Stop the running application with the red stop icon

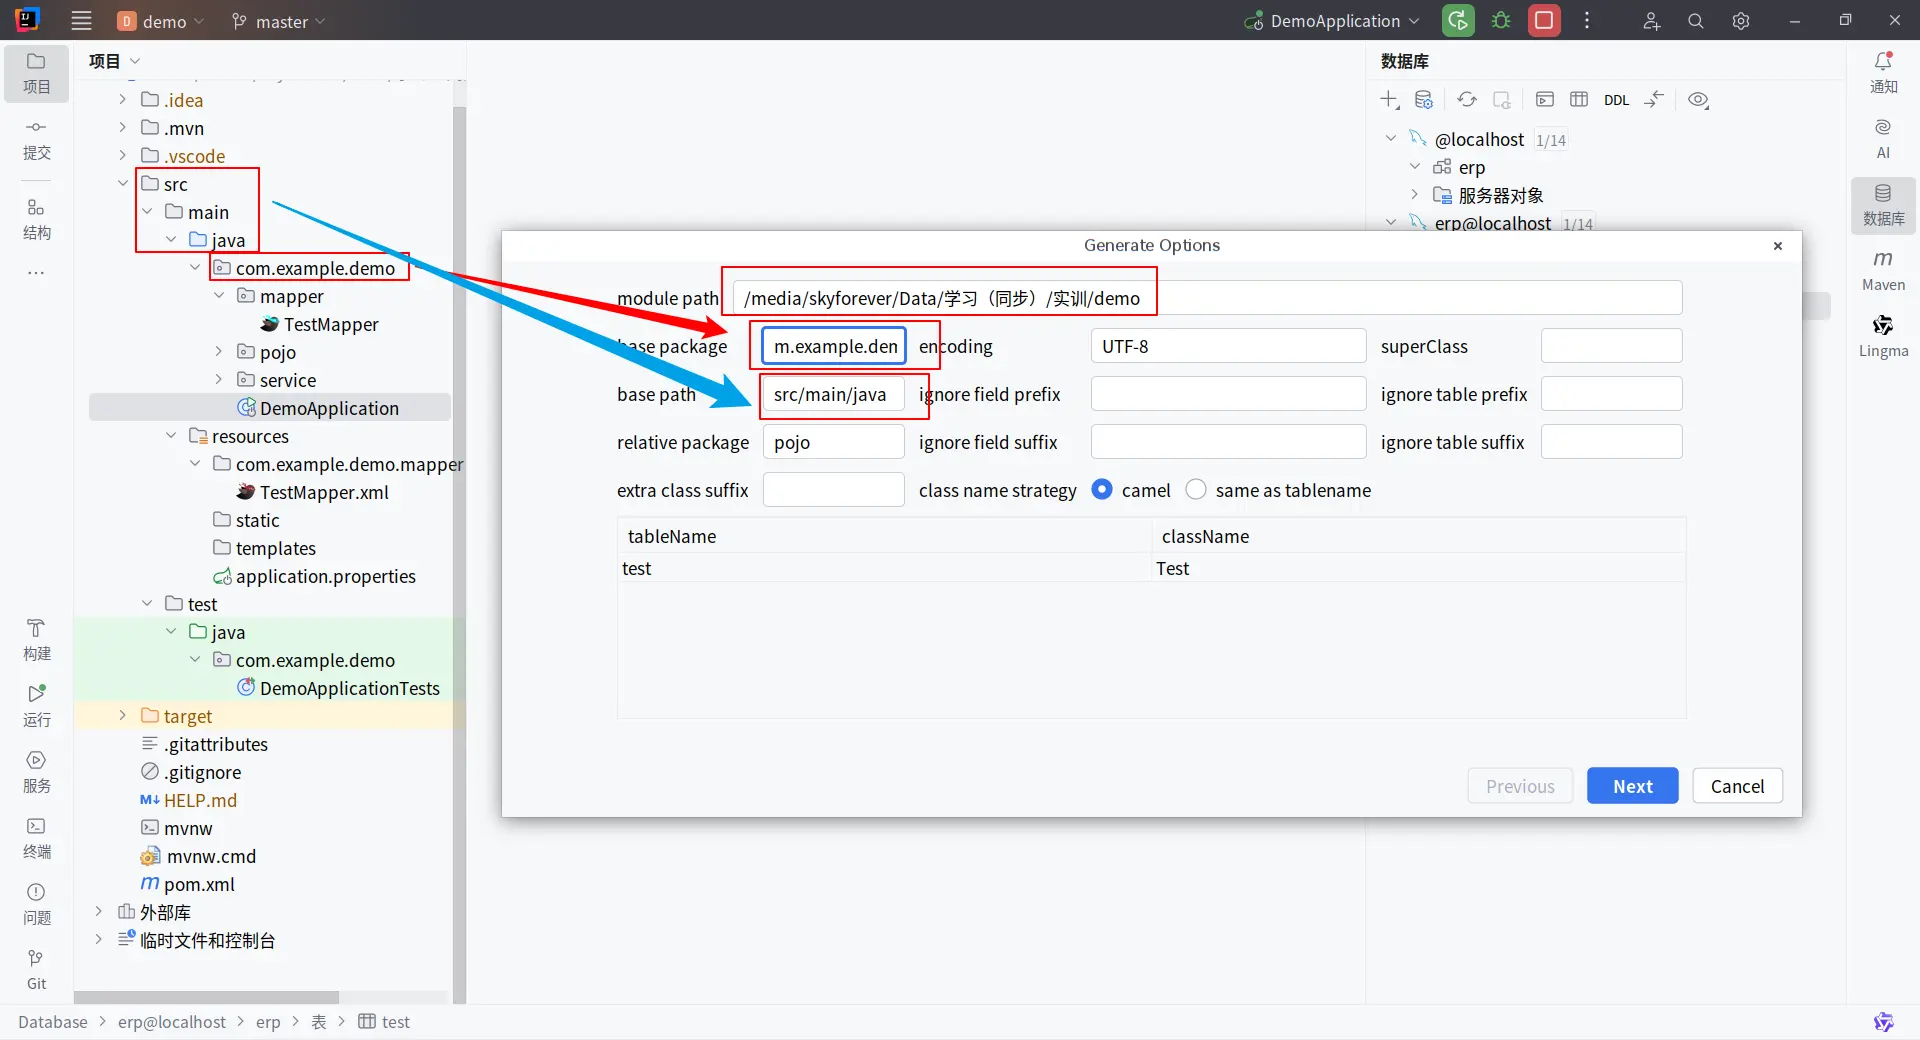pos(1544,21)
